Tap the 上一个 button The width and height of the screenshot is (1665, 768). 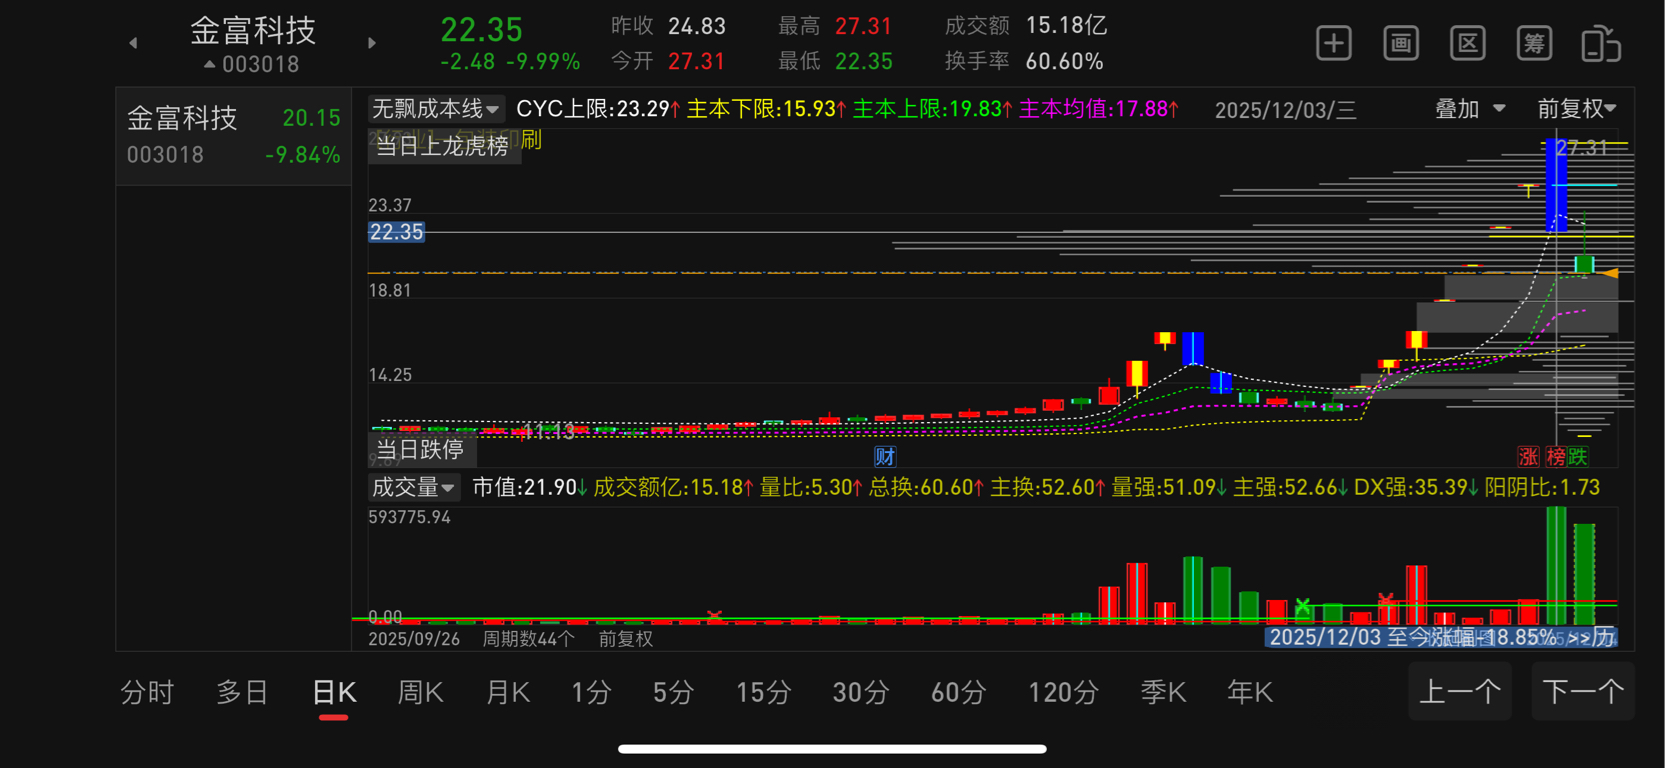pos(1460,691)
